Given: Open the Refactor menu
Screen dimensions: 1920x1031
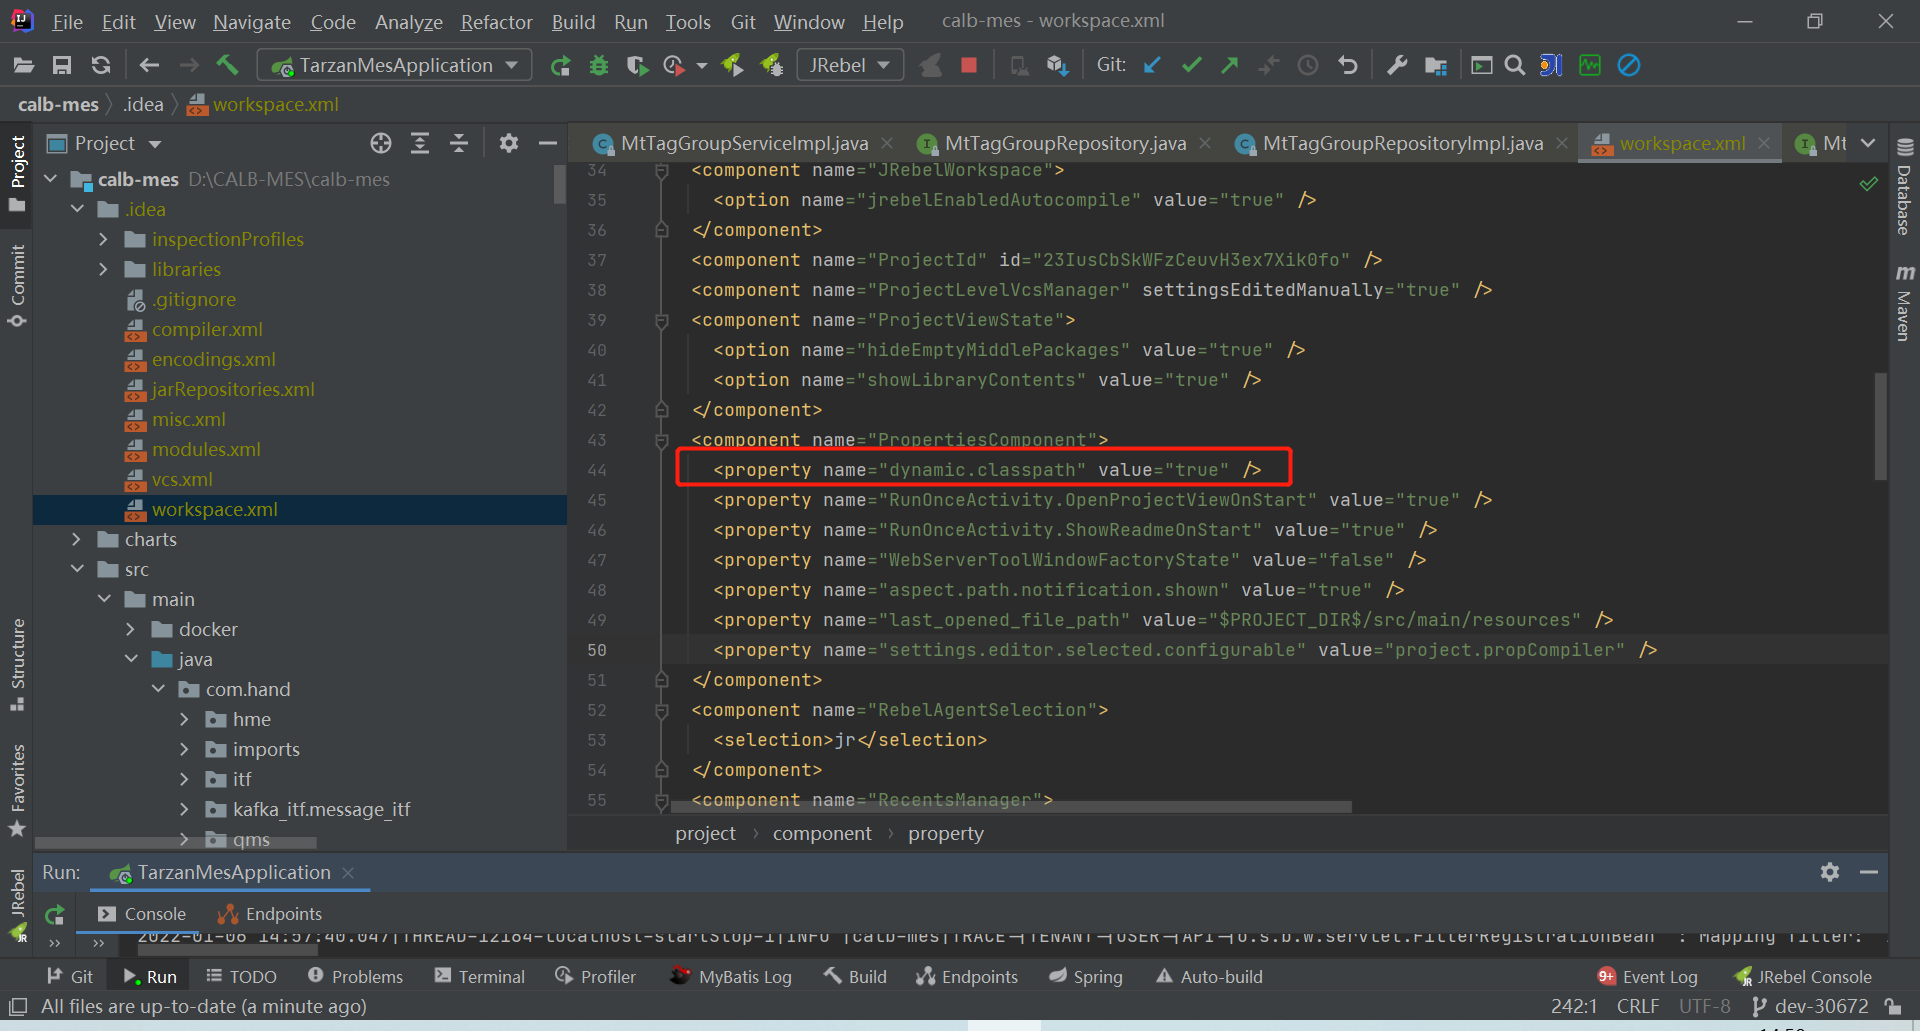Looking at the screenshot, I should click(496, 22).
